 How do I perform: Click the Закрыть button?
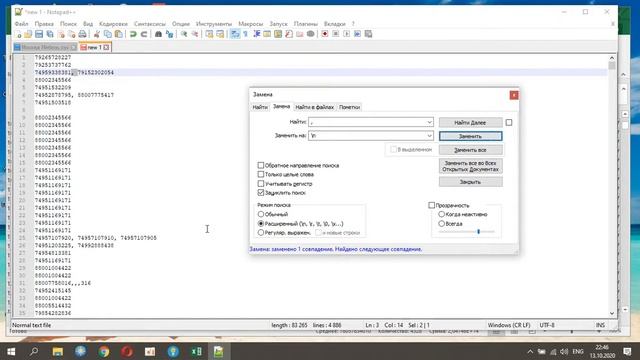click(470, 182)
